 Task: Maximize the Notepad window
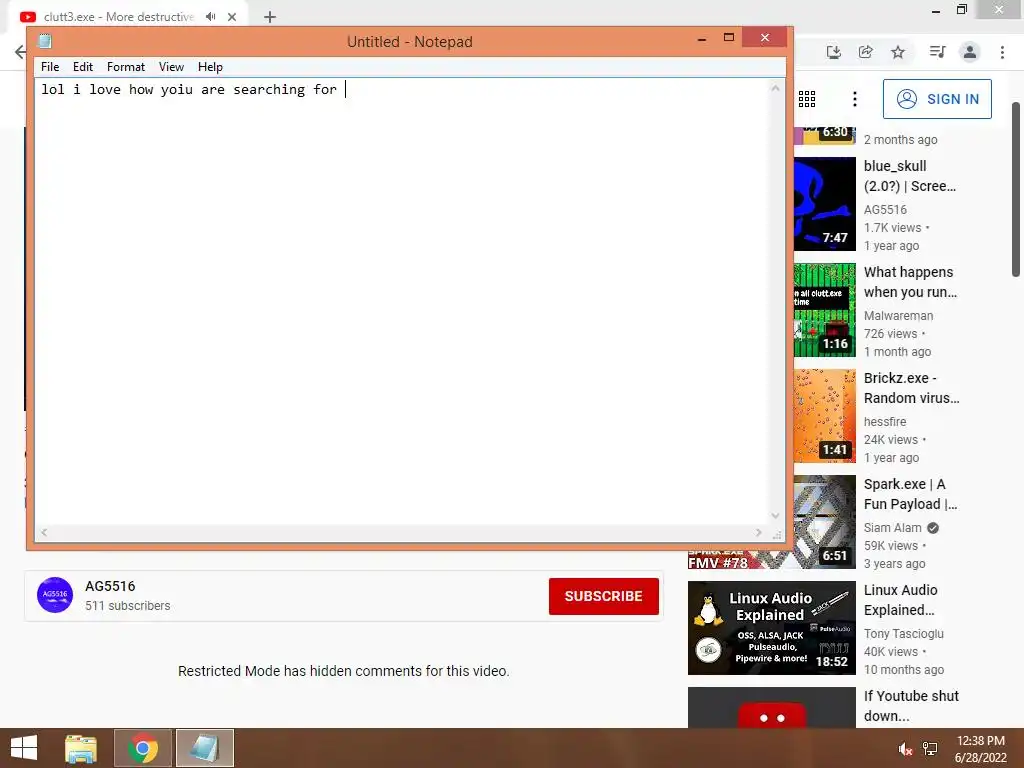pos(729,37)
